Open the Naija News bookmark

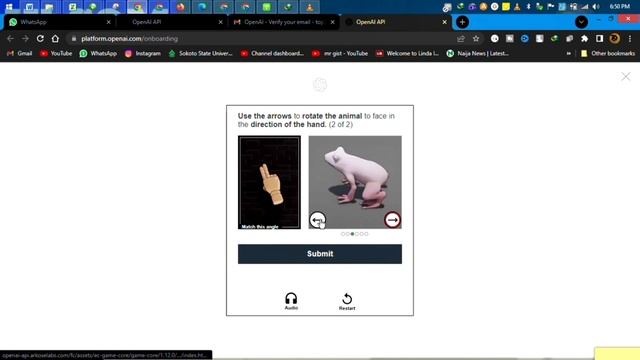pos(478,53)
